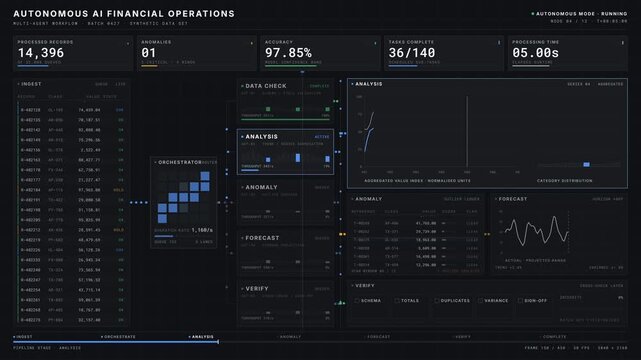The height and width of the screenshot is (360, 641).
Task: Select the Anomaly stage in bottom timeline
Action: pyautogui.click(x=290, y=337)
